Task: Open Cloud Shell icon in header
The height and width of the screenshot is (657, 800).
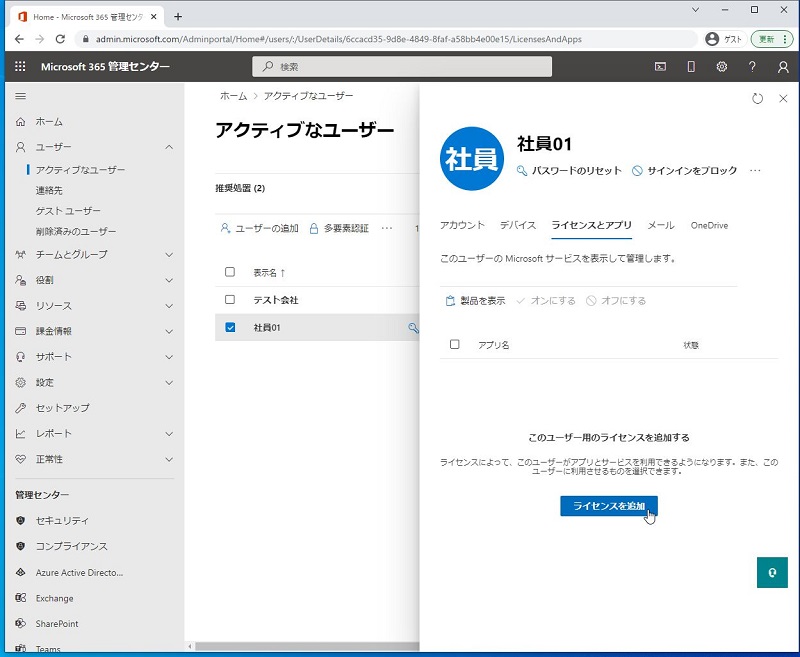Action: [660, 66]
